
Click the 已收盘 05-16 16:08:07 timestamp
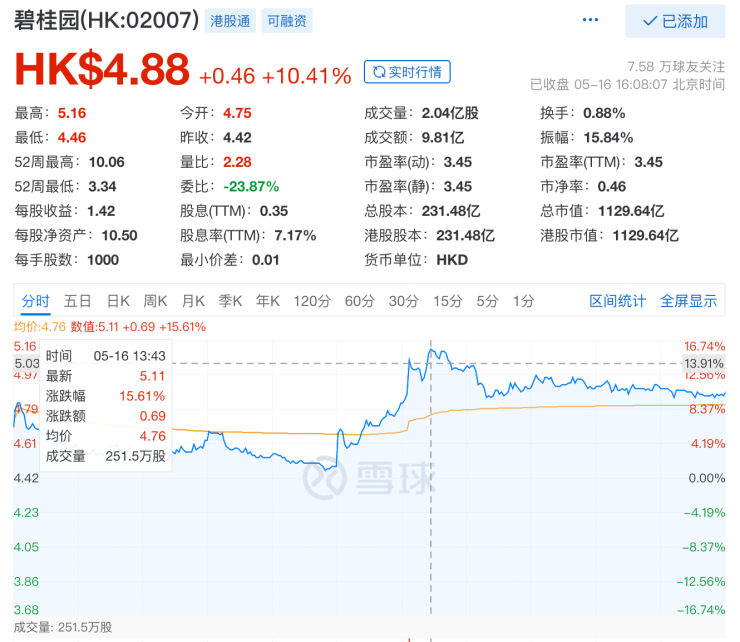(627, 84)
